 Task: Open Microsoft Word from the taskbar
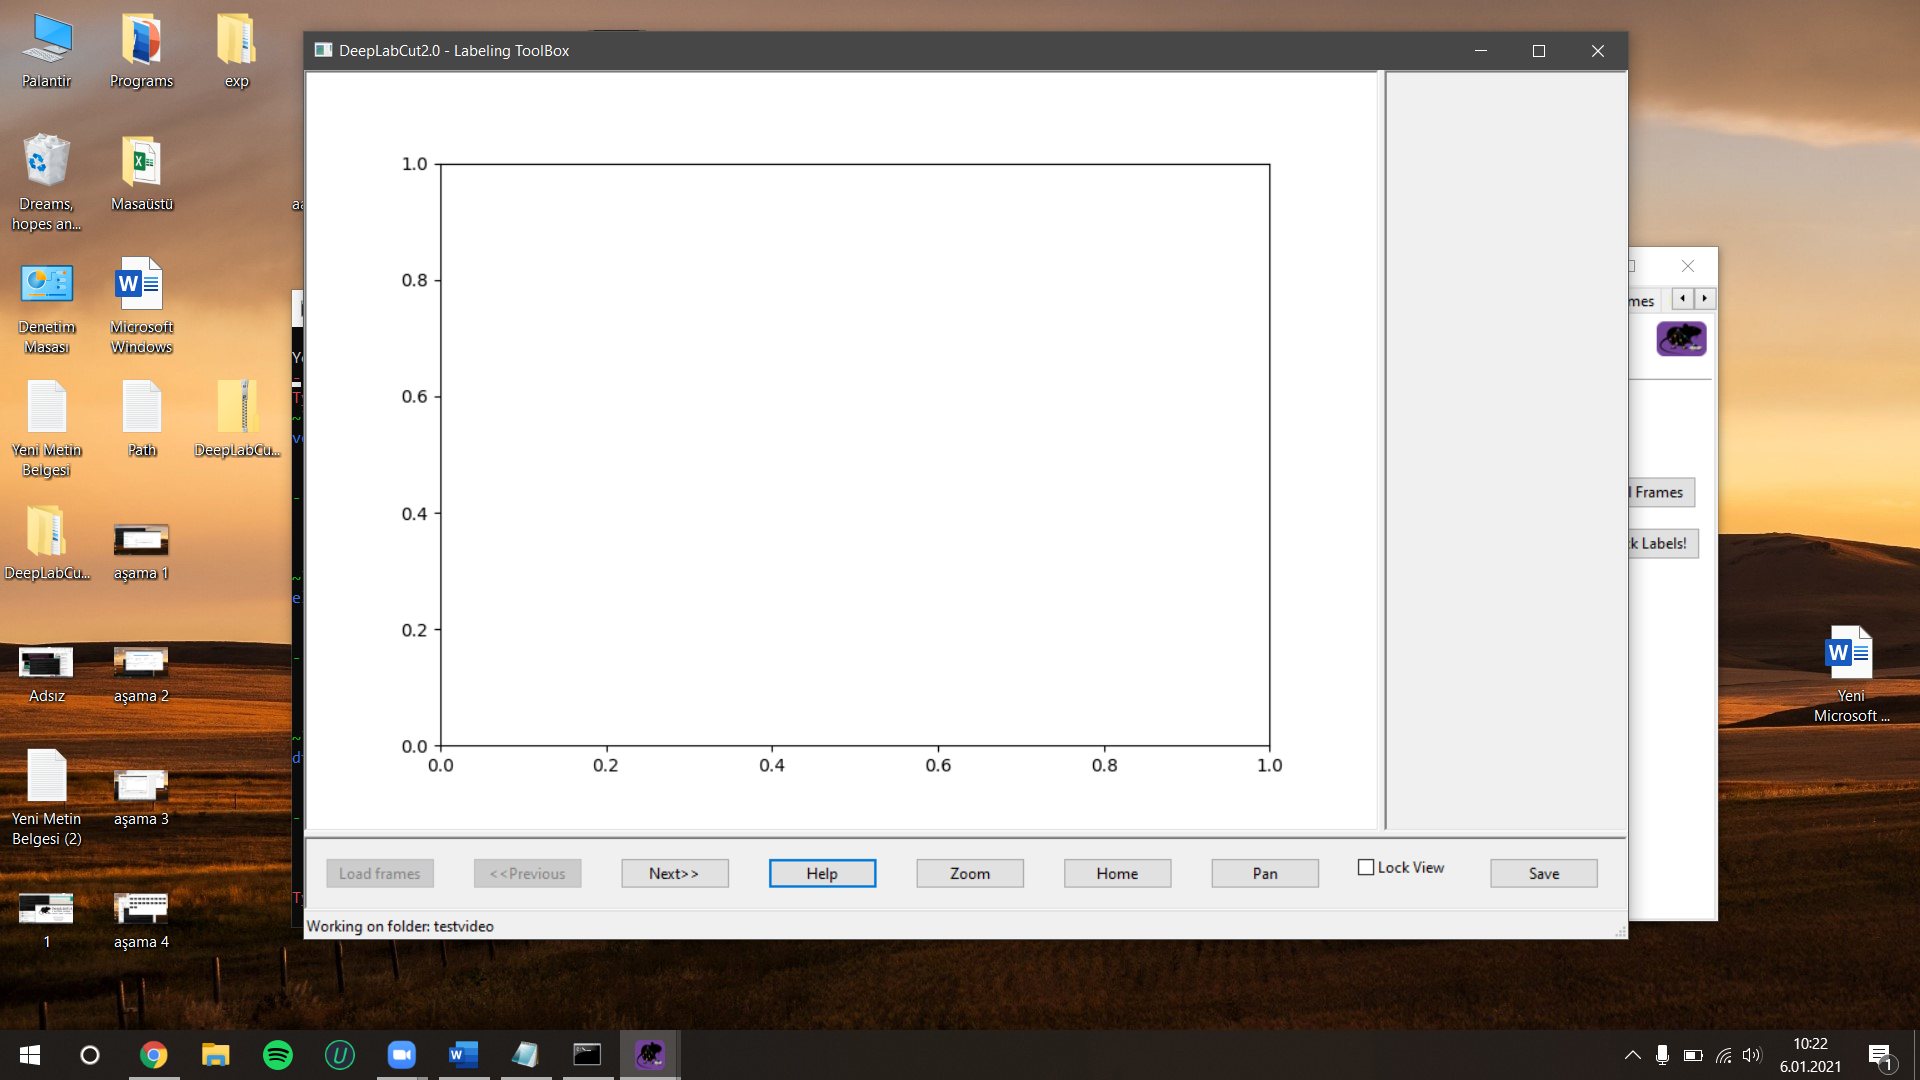coord(463,1055)
